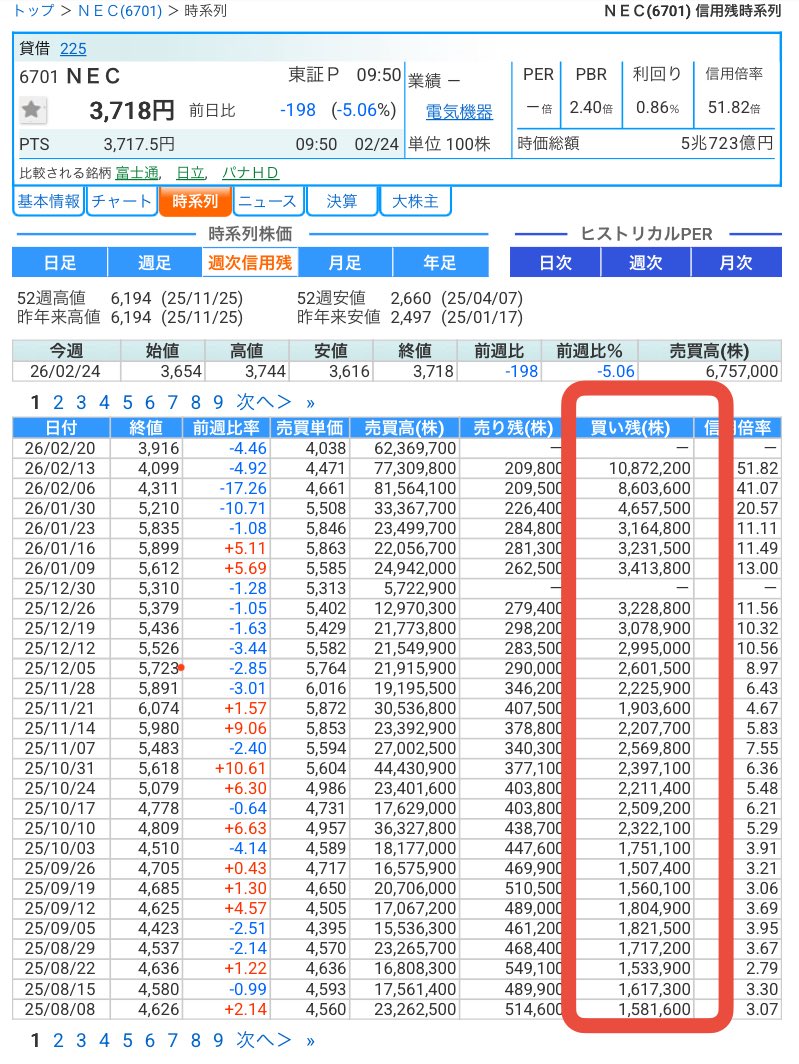
Task: Click the 前週比率 column header
Action: [x=226, y=428]
